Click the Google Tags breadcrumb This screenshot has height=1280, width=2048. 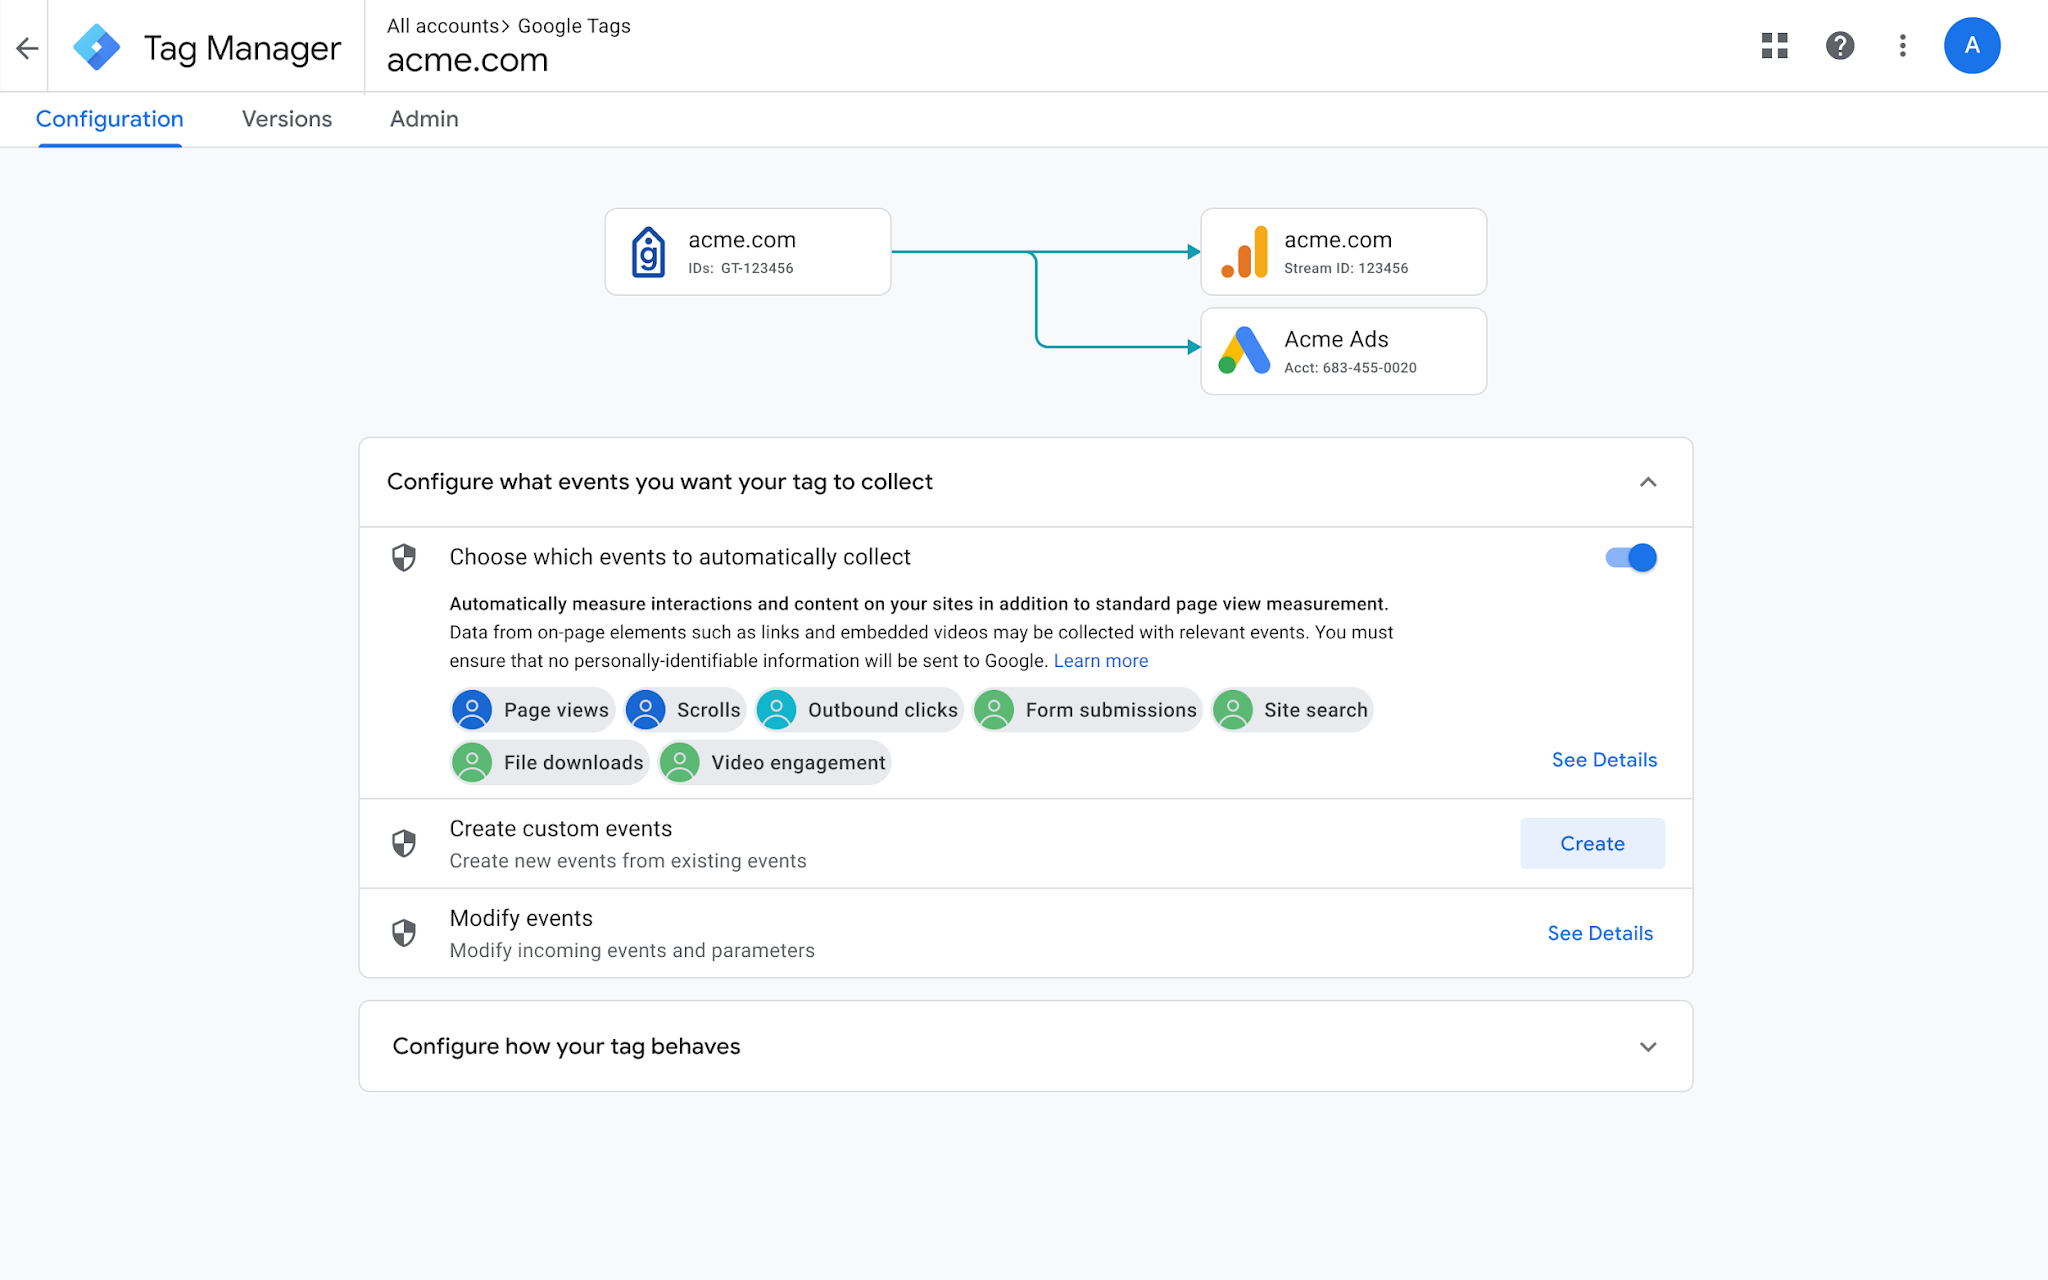pos(574,26)
